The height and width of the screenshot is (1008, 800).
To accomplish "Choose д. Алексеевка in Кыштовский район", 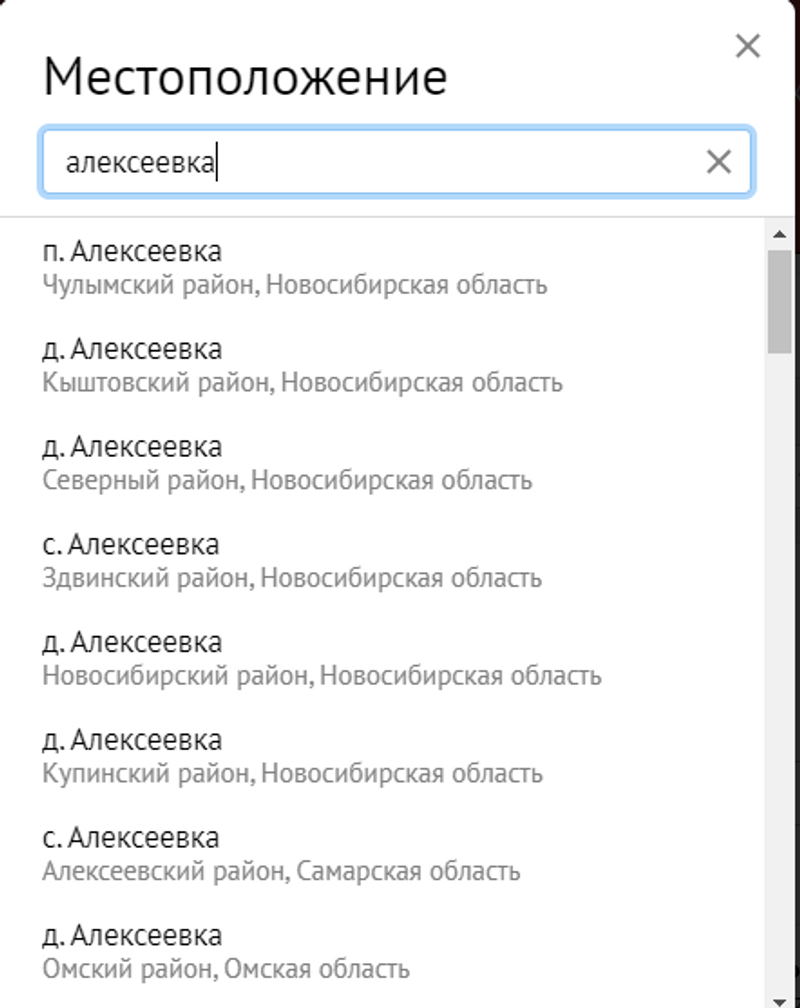I will coord(132,349).
